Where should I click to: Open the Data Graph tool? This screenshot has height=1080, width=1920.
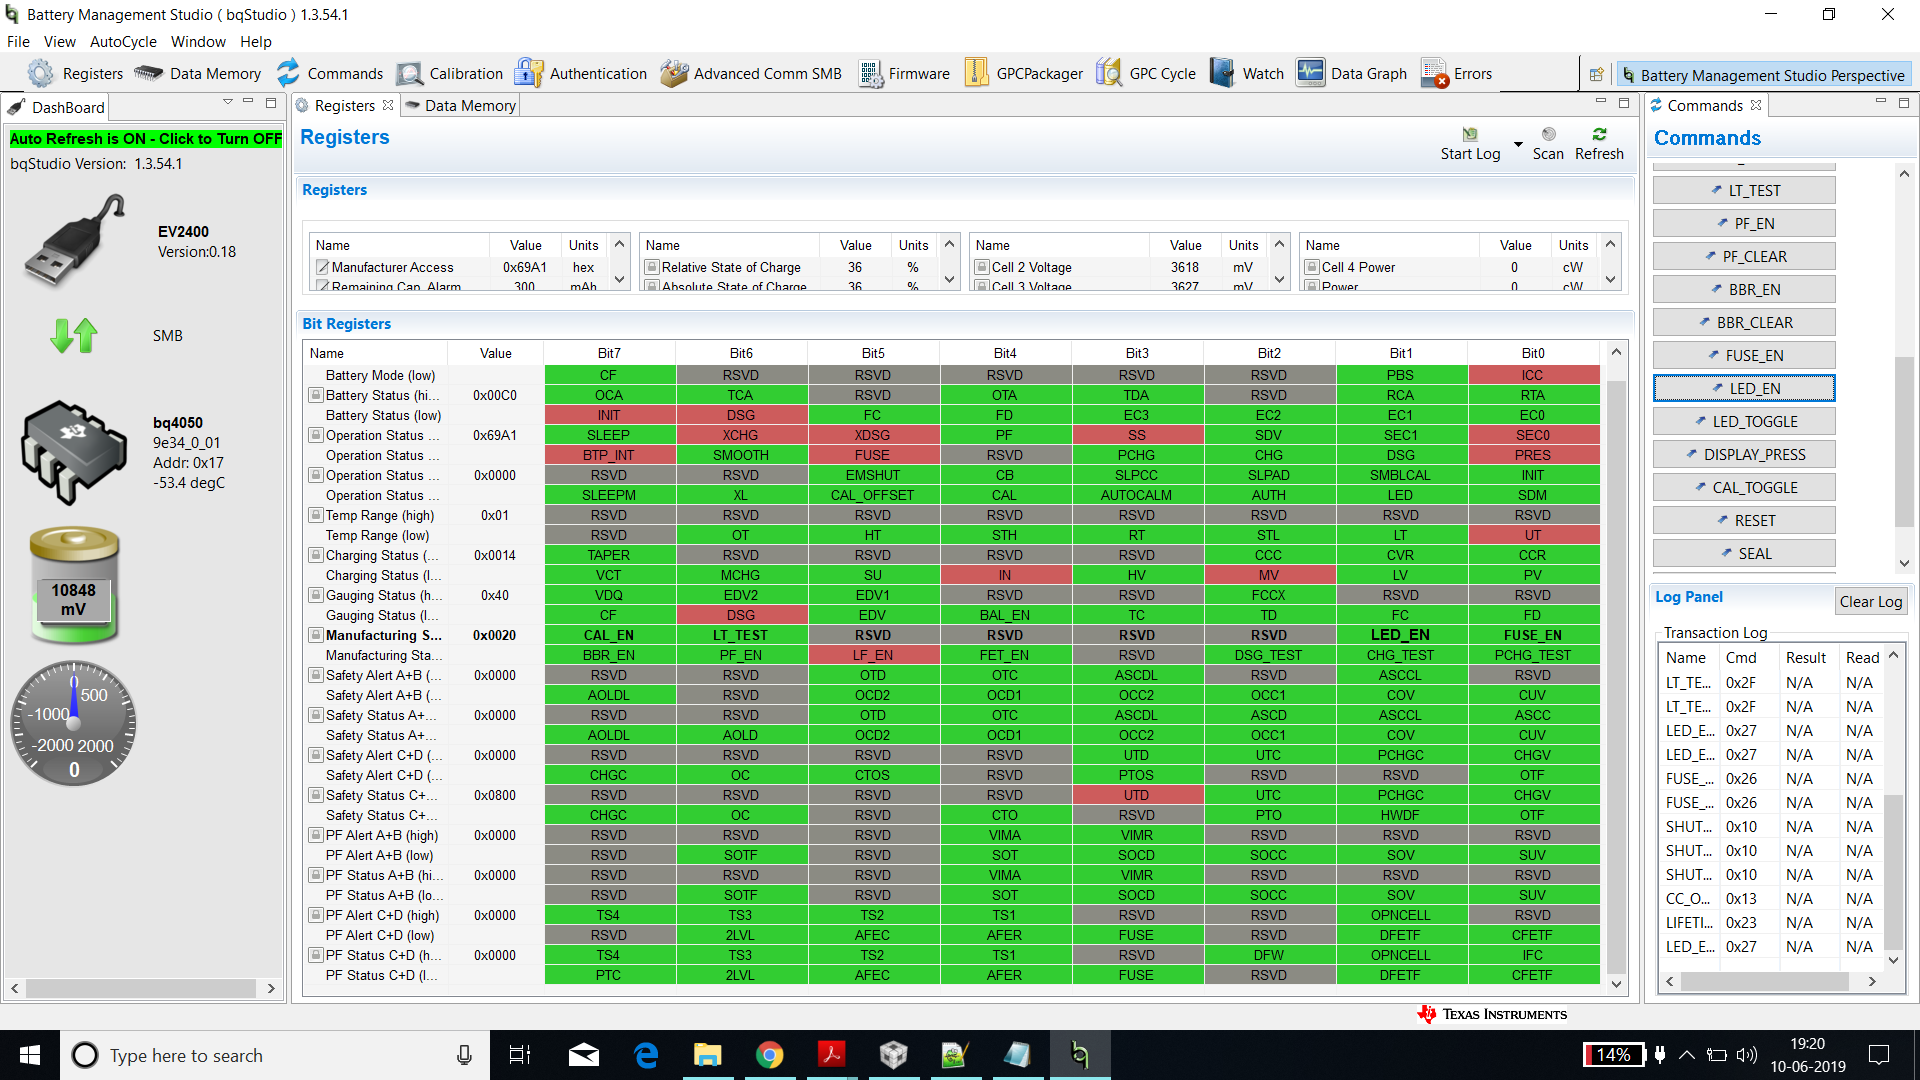point(1352,74)
